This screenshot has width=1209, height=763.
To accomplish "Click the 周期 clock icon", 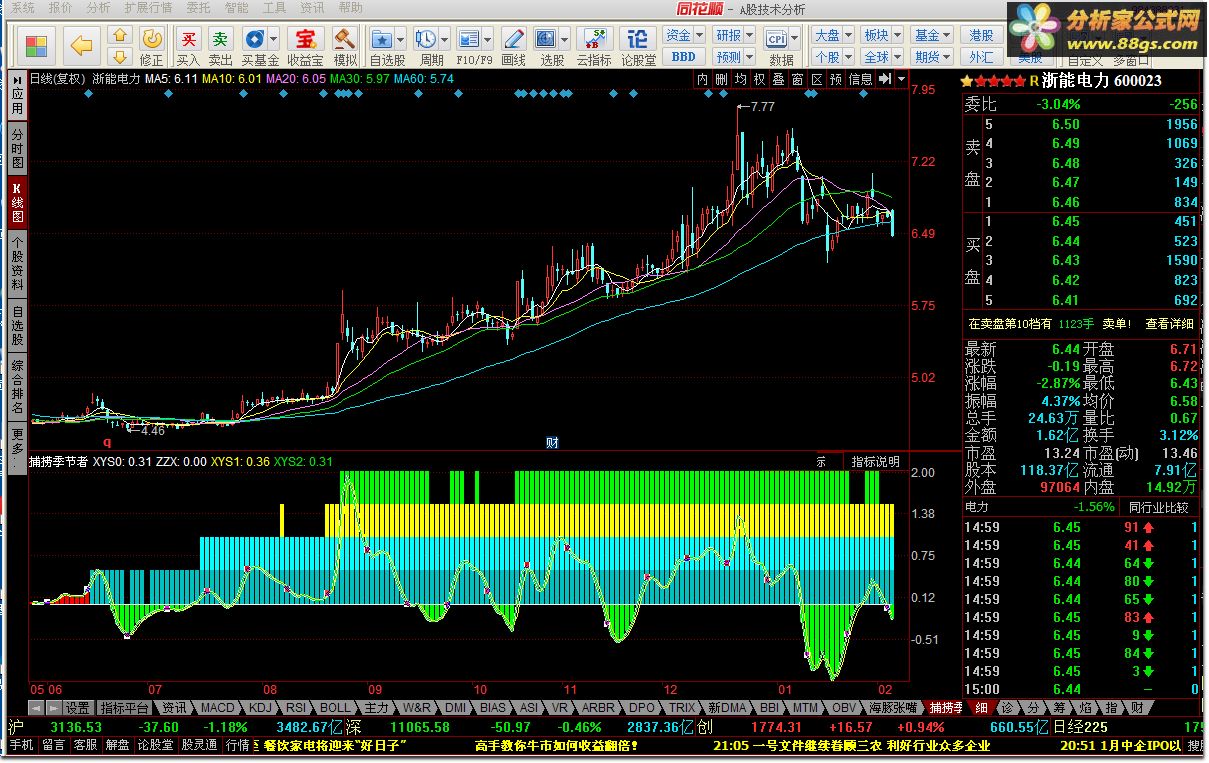I will point(426,38).
